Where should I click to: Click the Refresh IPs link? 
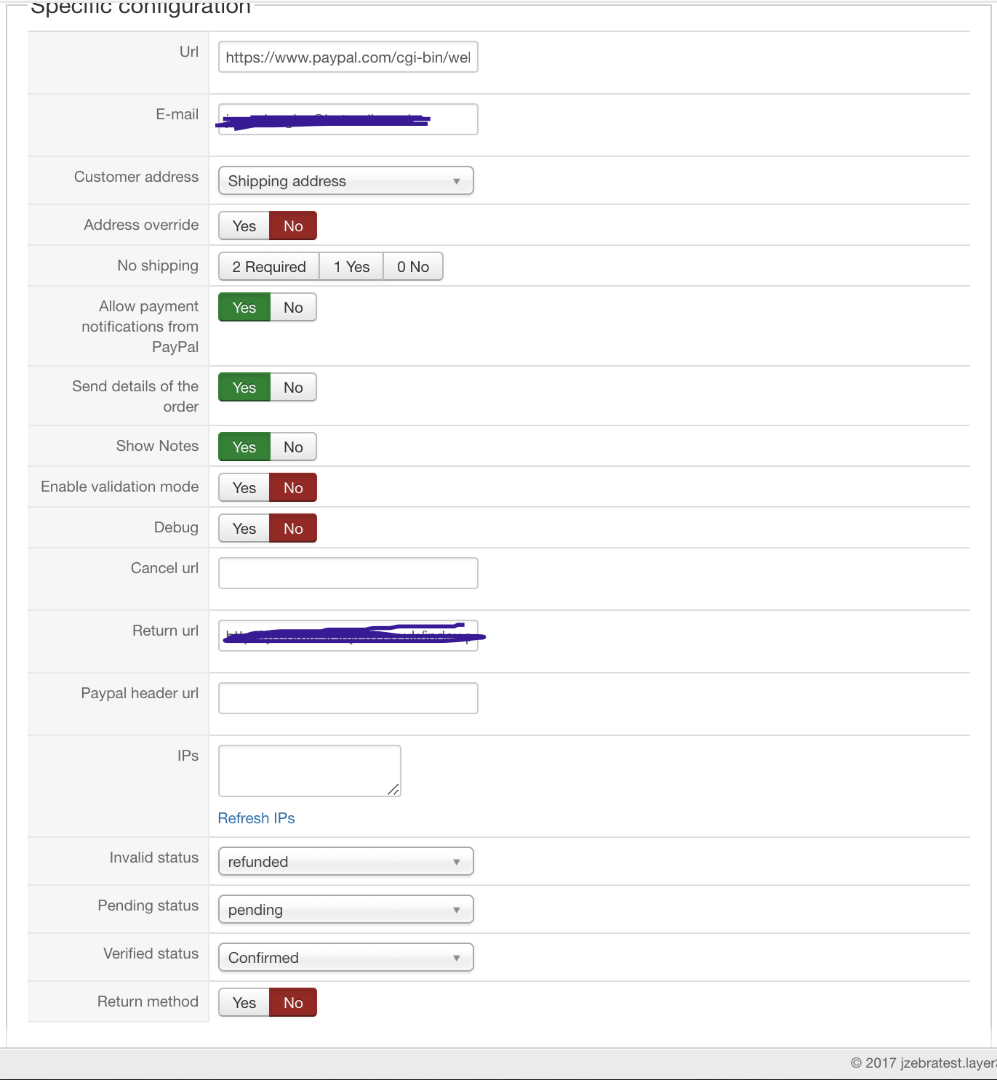tap(256, 818)
